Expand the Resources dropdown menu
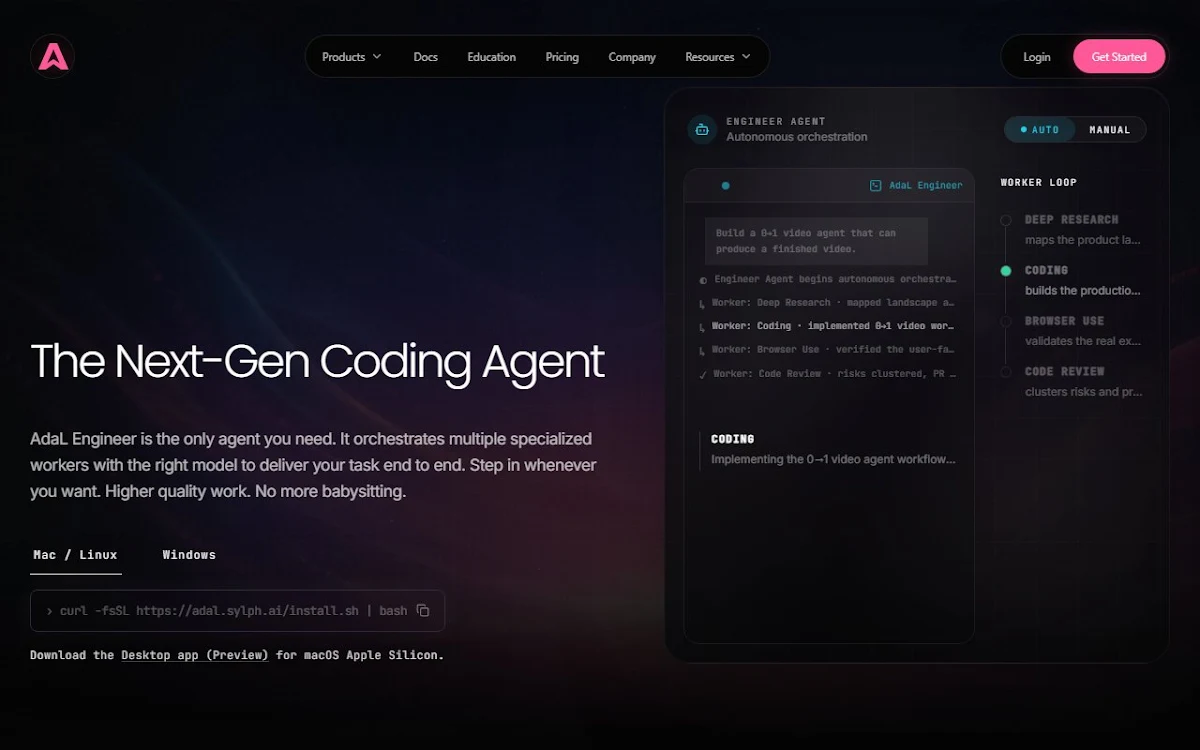 pos(718,57)
